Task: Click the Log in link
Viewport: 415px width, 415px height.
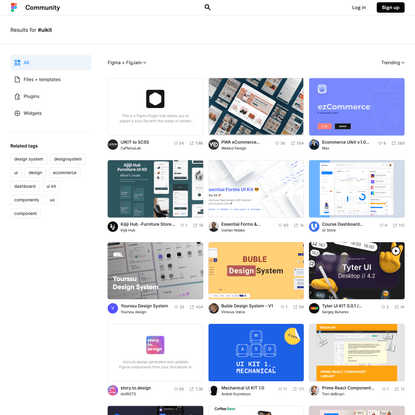Action: [359, 7]
